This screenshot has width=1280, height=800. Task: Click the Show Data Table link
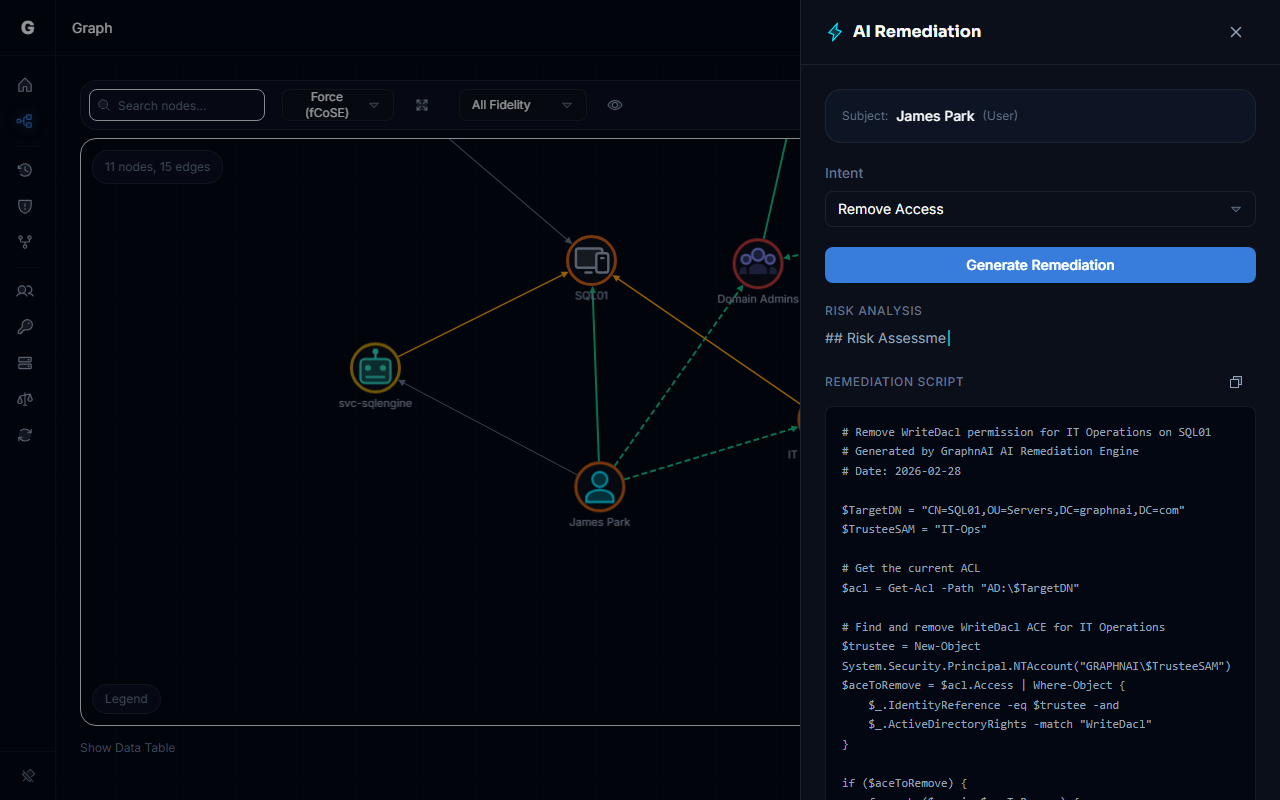tap(127, 748)
